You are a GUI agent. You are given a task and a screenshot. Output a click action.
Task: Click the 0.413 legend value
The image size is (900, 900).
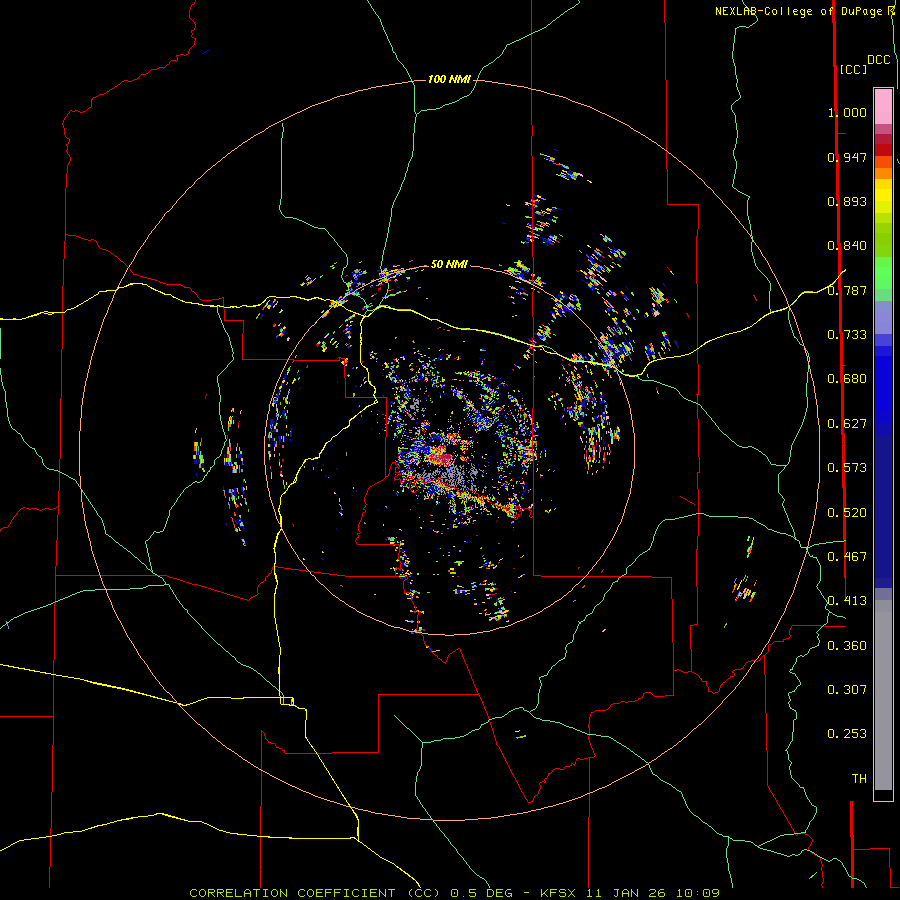847,601
